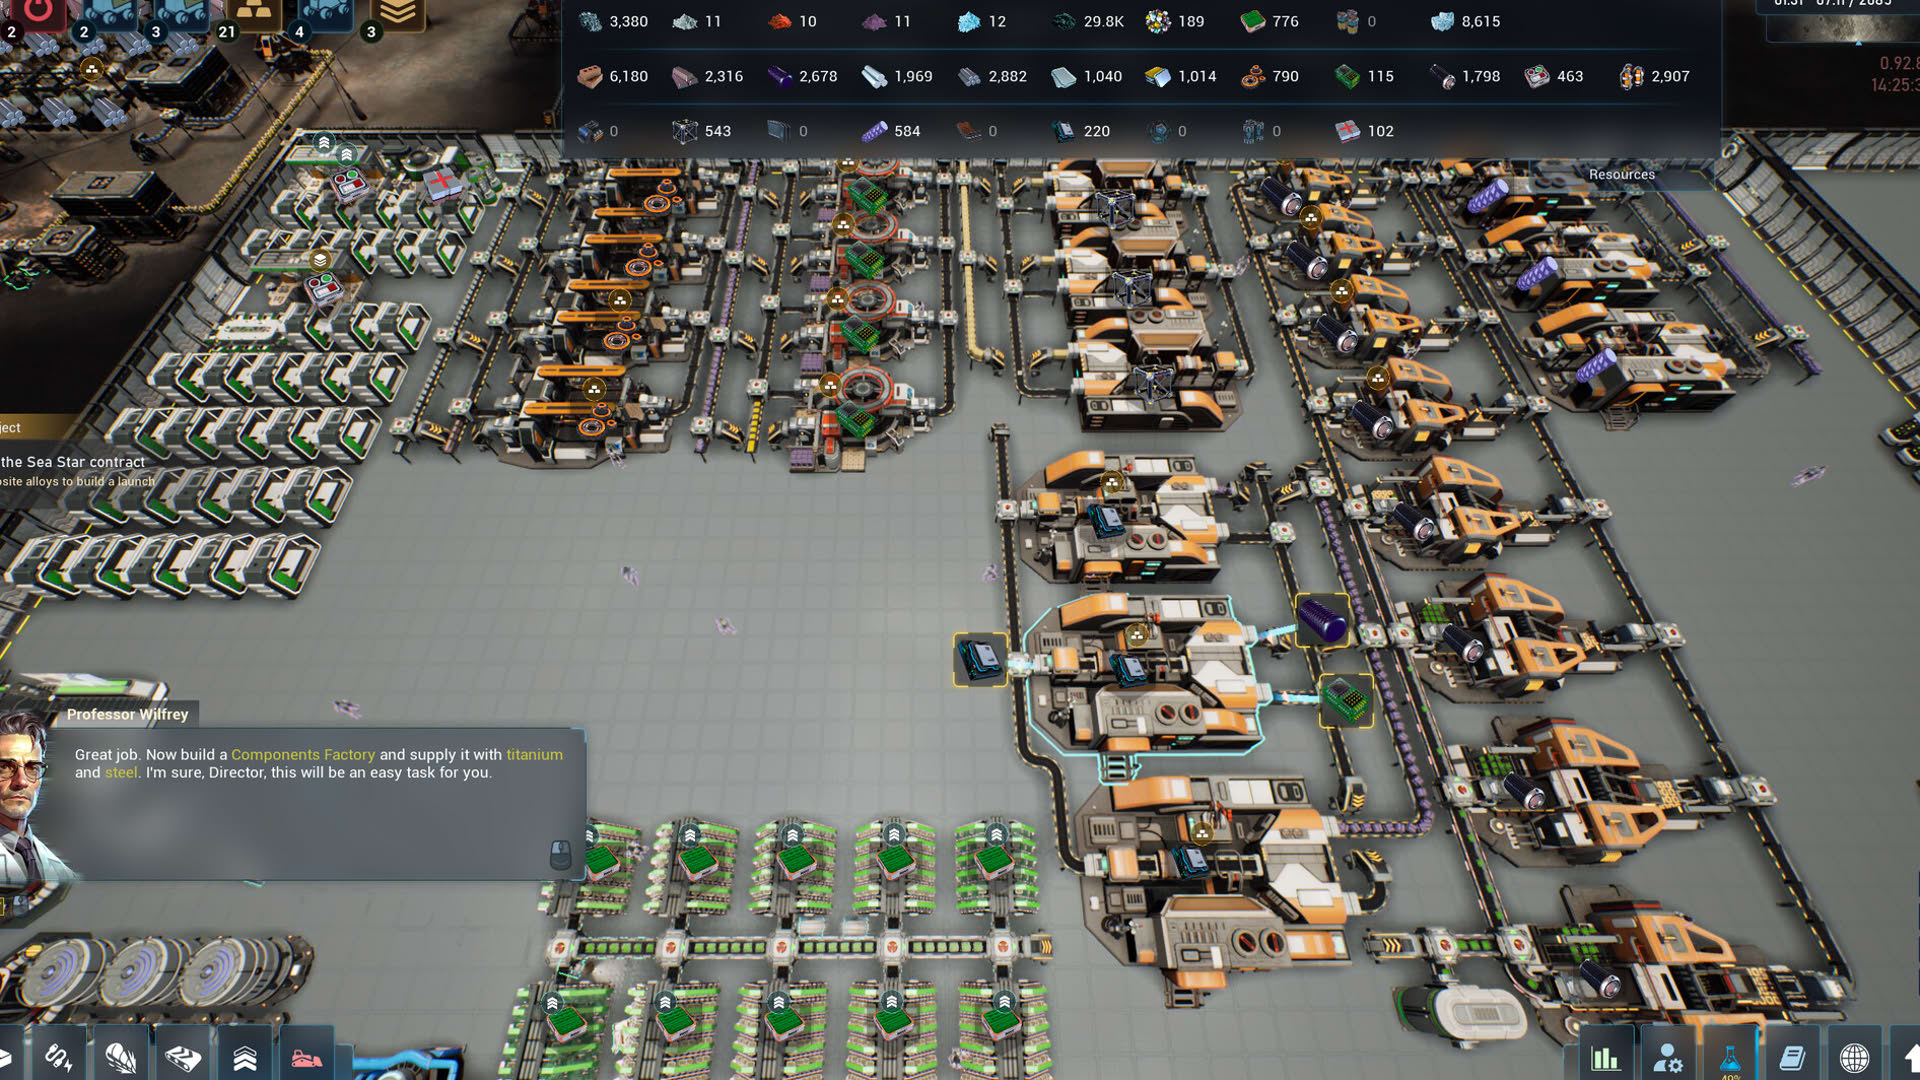
Task: Click the steel link in dialogue
Action: (x=121, y=773)
